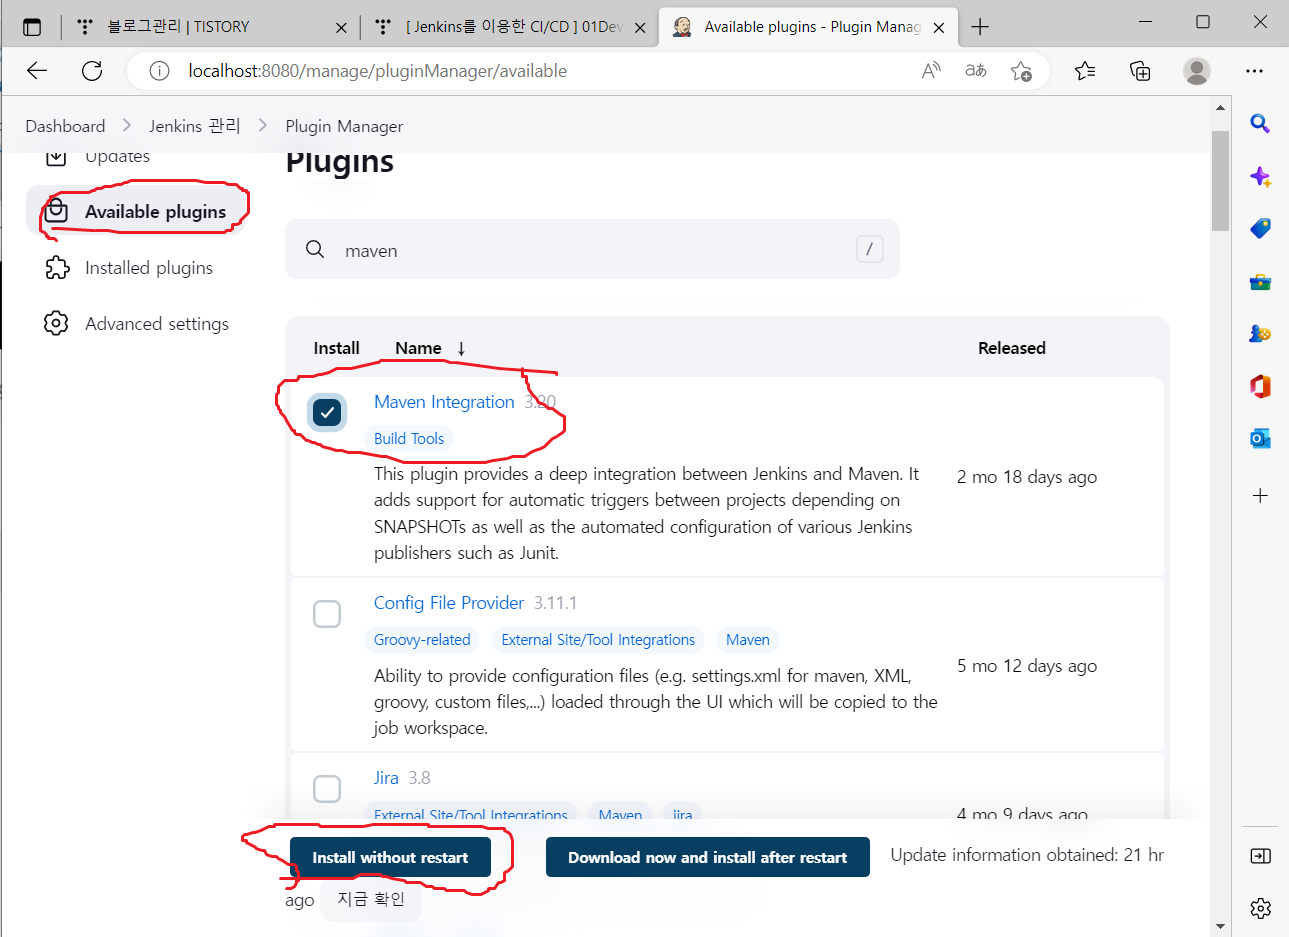Open the Edge tab actions menu icon
The image size is (1289, 937).
(32, 27)
